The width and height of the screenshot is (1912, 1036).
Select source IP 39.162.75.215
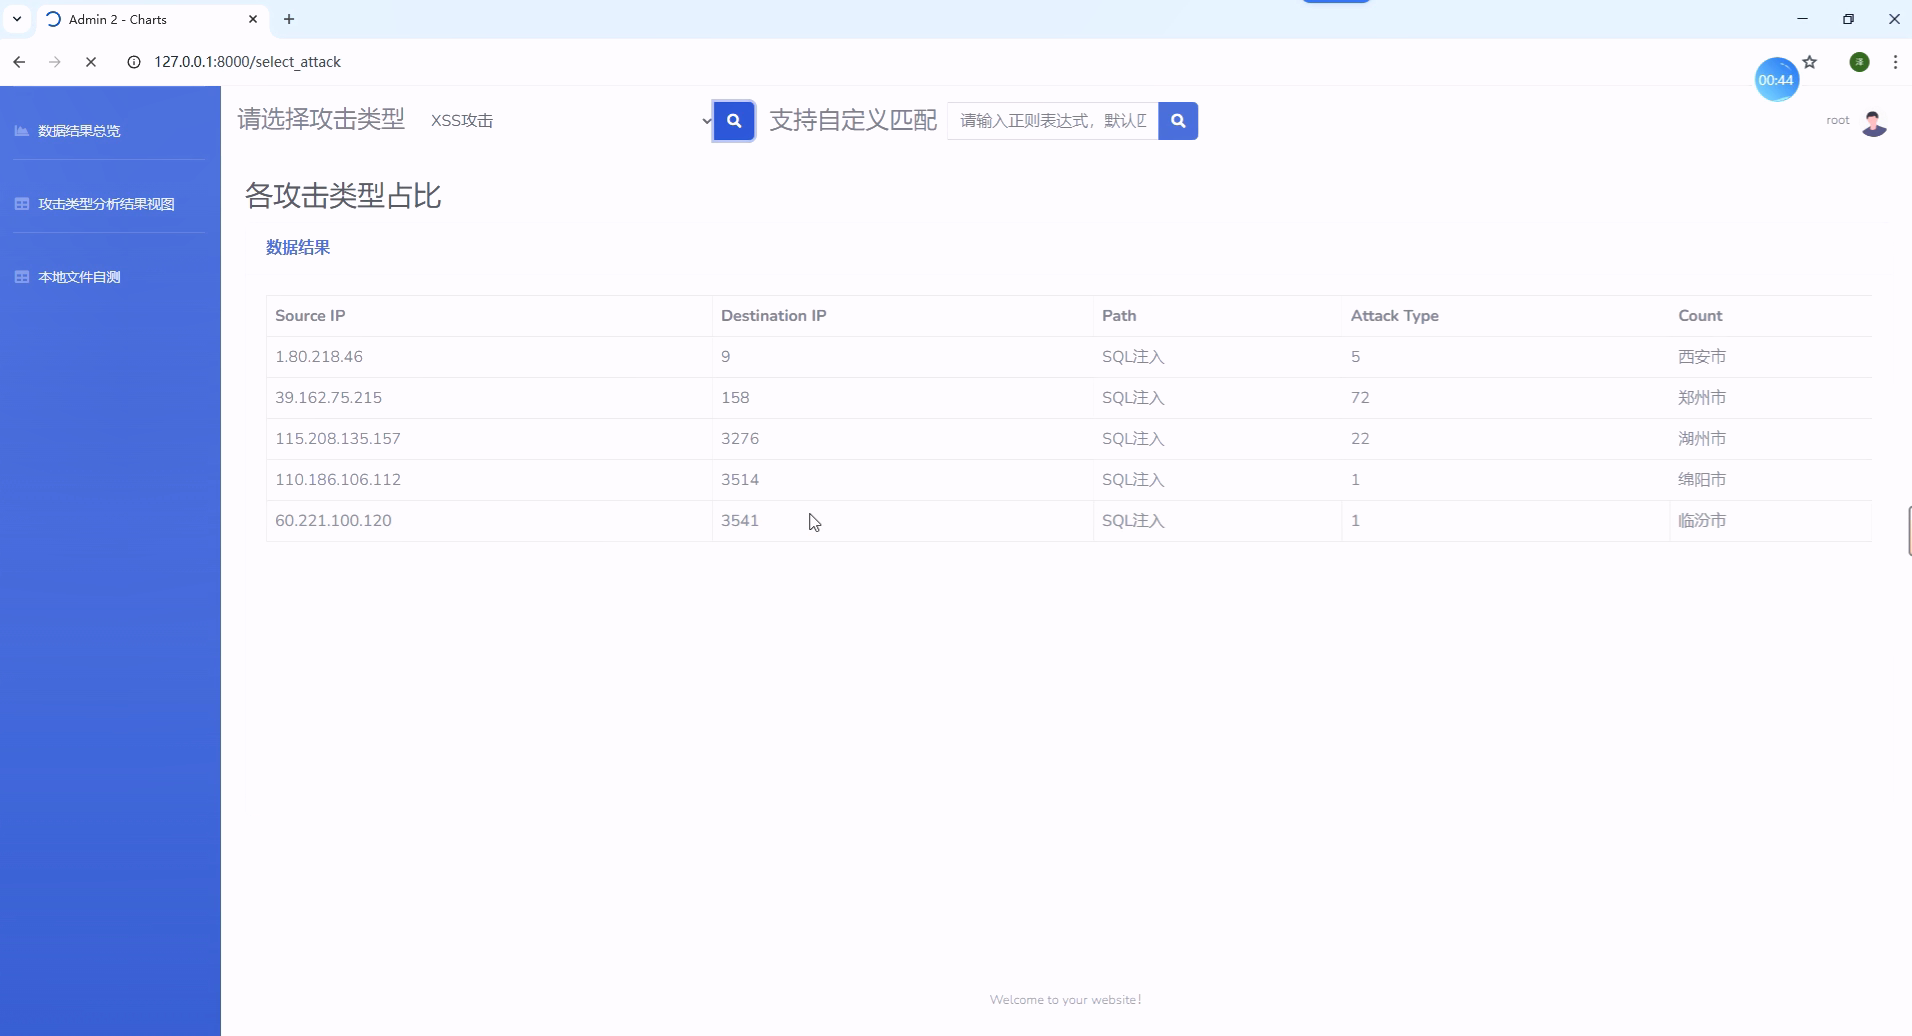point(328,398)
